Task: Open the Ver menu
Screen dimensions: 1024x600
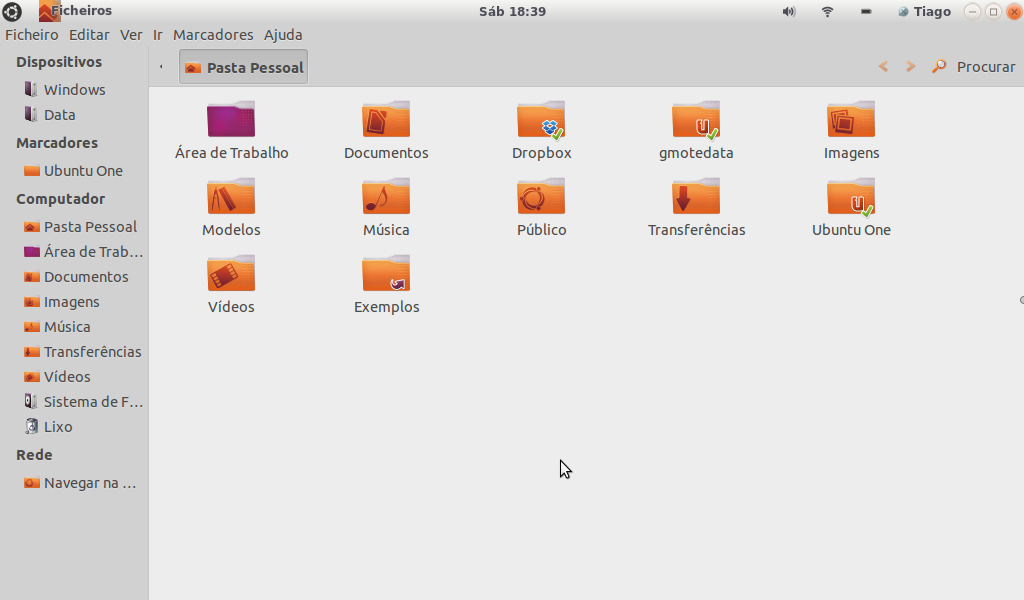Action: (x=131, y=35)
